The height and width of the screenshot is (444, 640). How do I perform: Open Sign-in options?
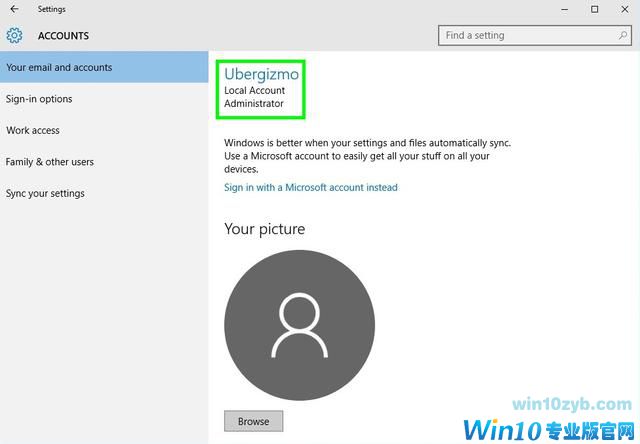pos(104,99)
